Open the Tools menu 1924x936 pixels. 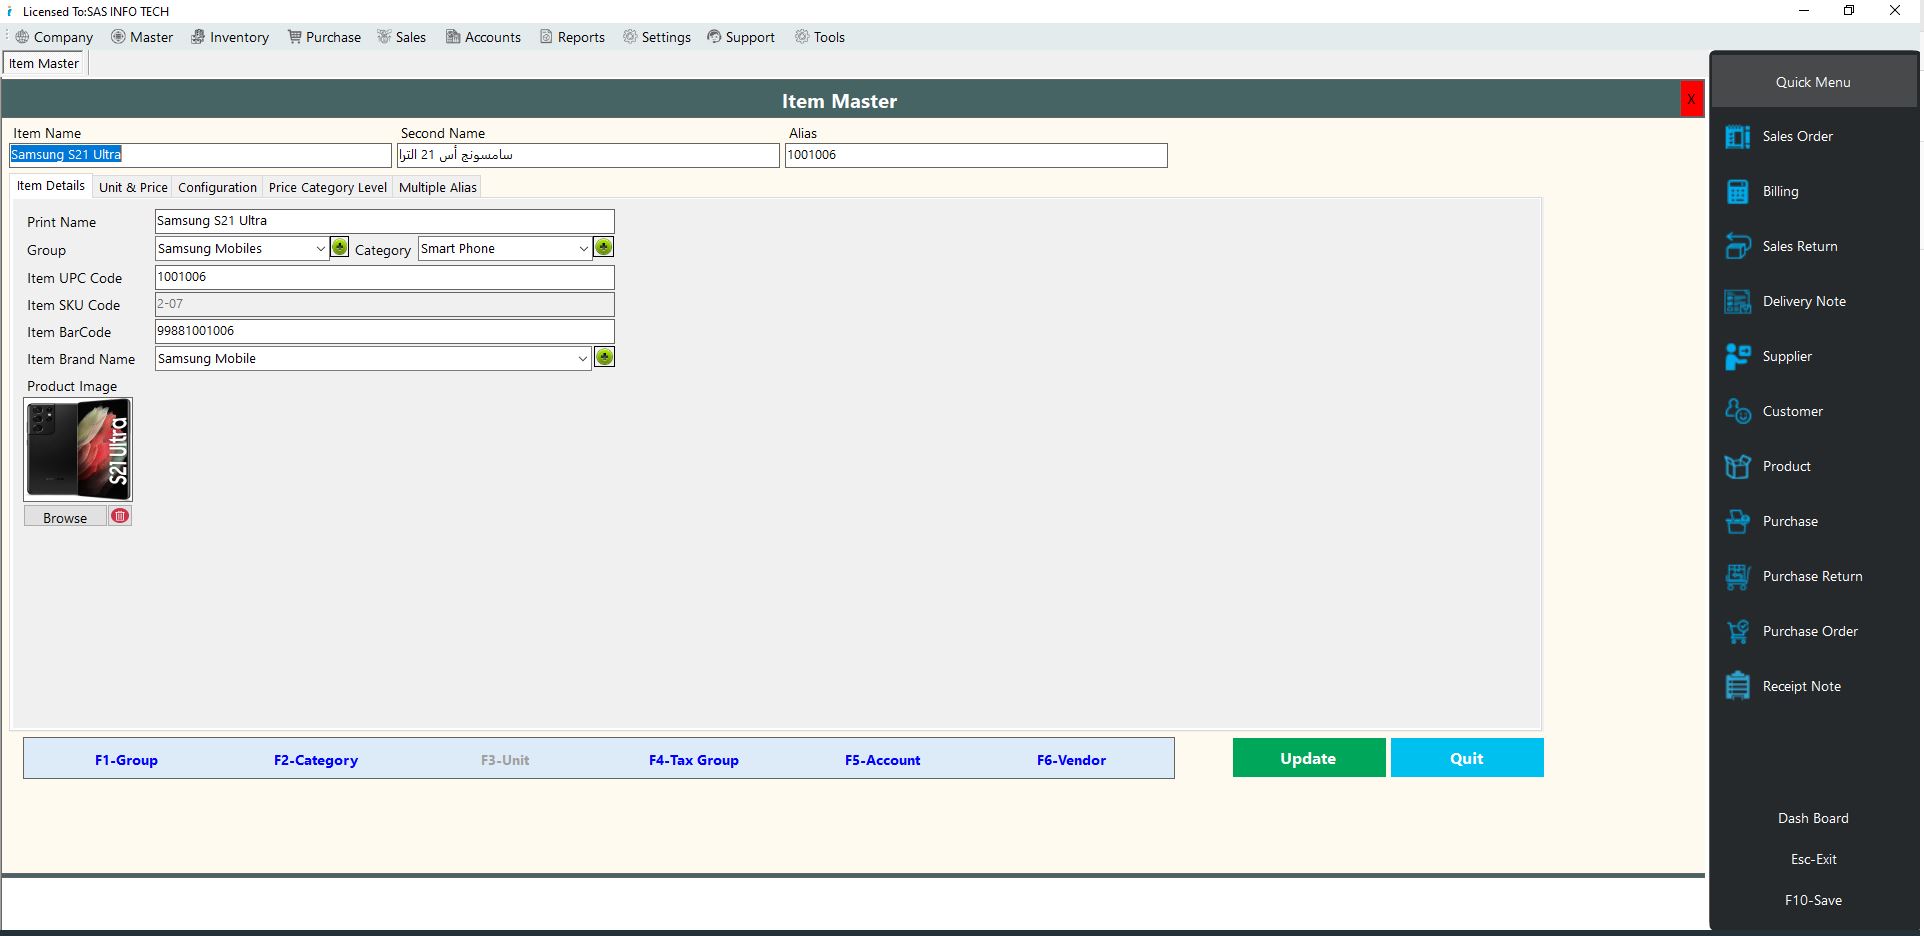(820, 37)
